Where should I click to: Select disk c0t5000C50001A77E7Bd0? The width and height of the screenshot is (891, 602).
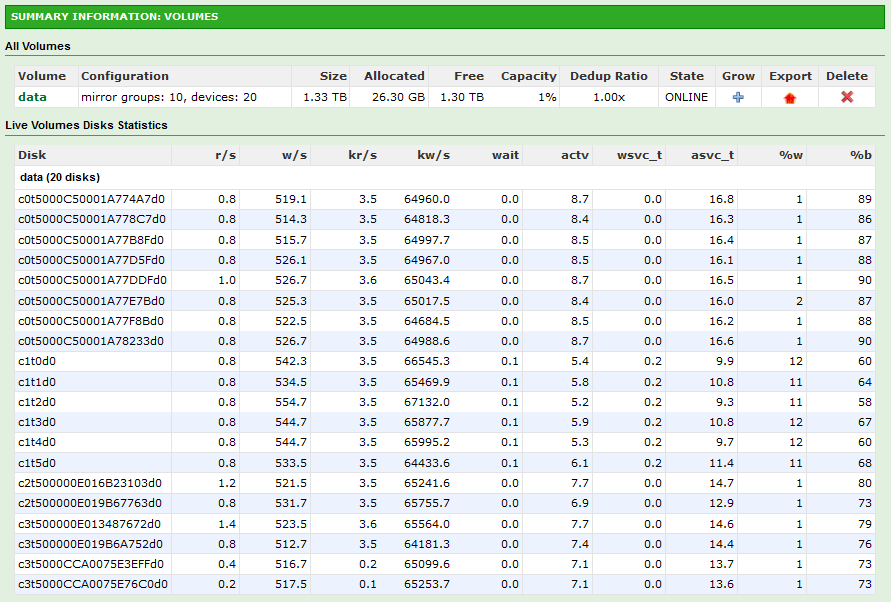pos(91,301)
